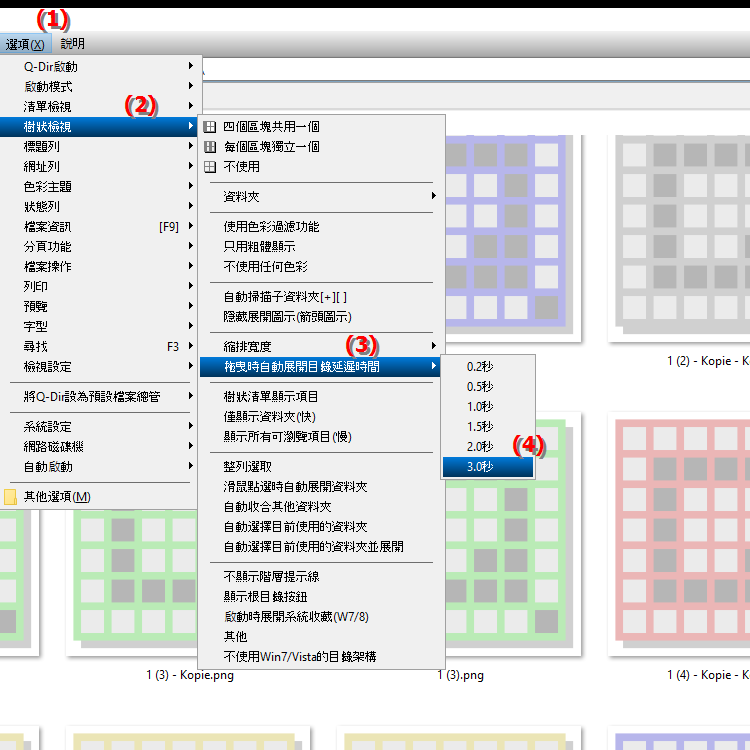Open the 網路磁碟機 submenu

(x=99, y=447)
